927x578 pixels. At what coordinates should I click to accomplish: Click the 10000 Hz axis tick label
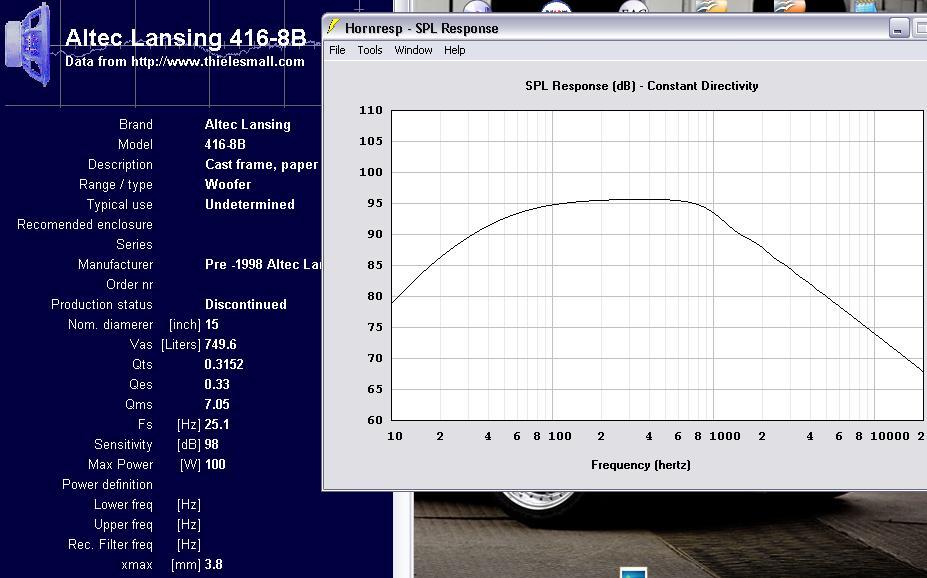pyautogui.click(x=890, y=436)
